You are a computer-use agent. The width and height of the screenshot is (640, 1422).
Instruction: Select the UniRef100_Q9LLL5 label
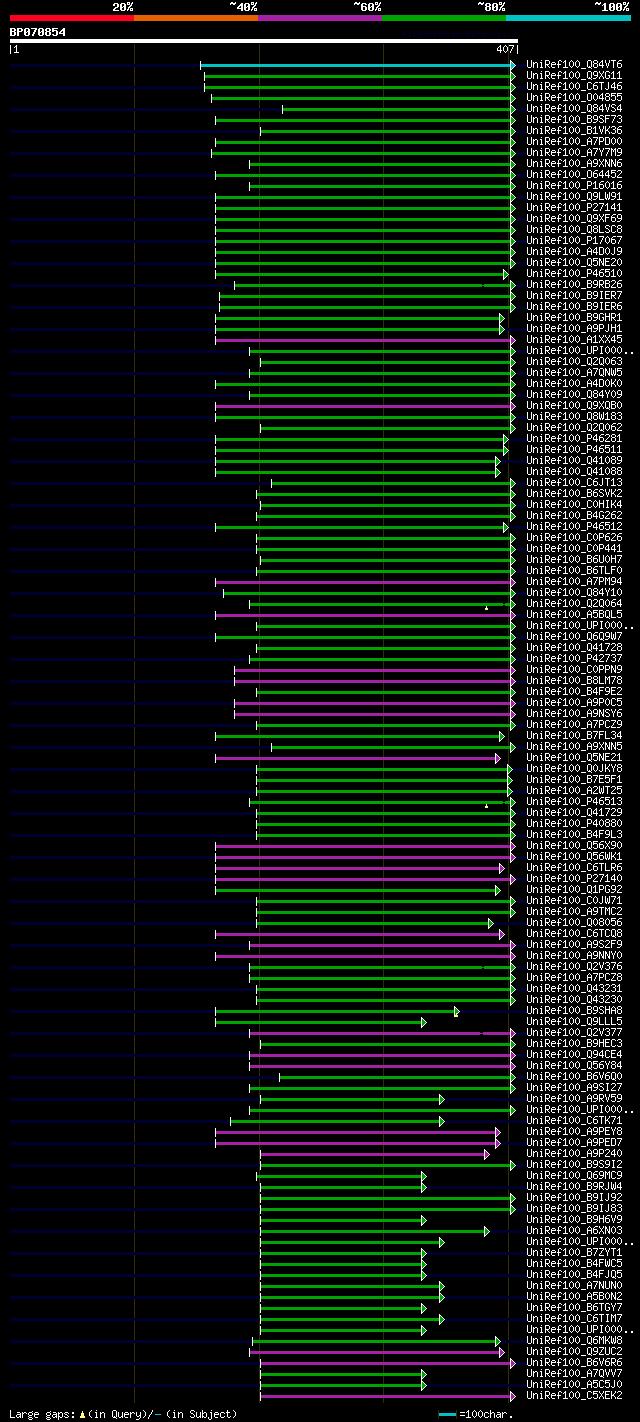pos(573,1022)
